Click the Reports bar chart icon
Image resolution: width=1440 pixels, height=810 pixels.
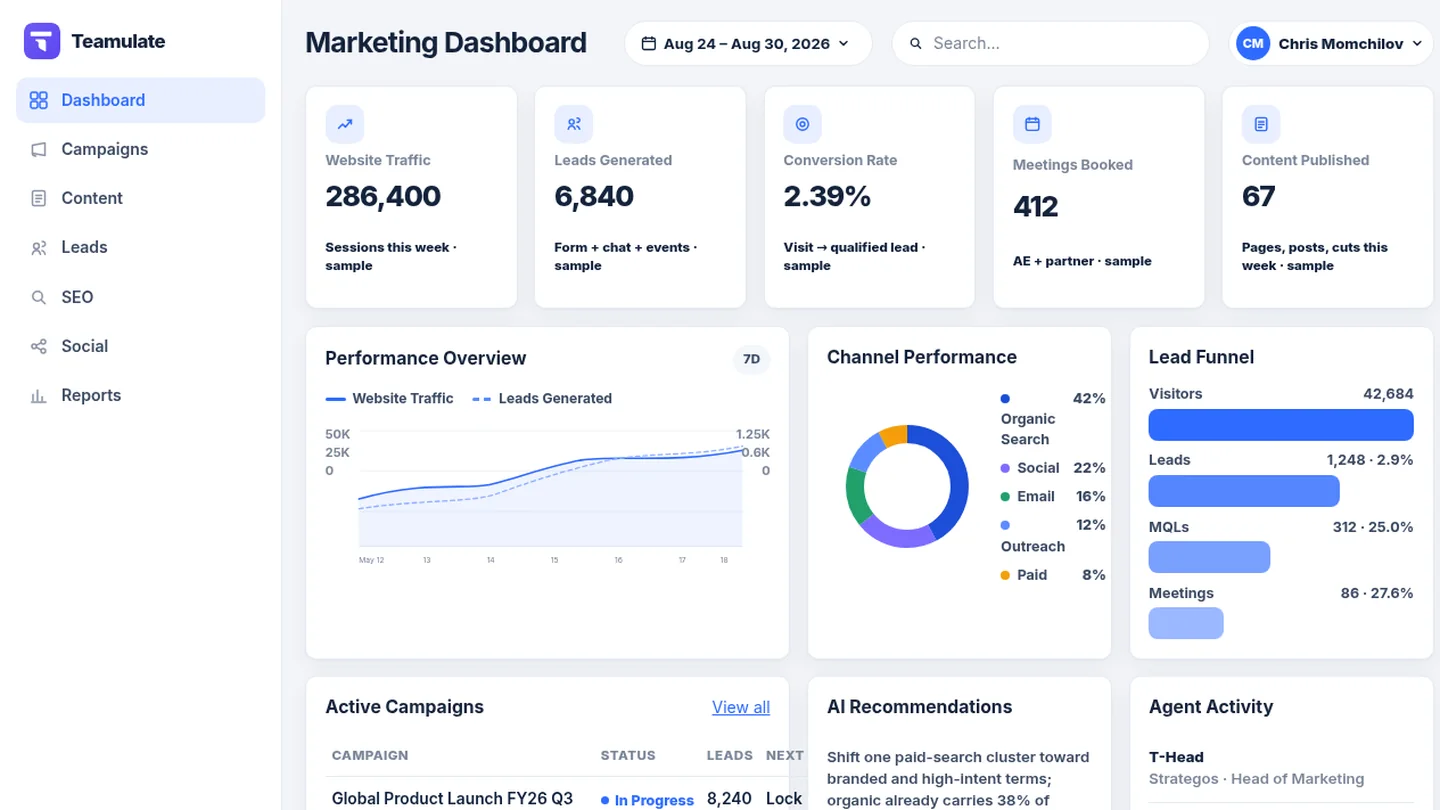pyautogui.click(x=39, y=395)
